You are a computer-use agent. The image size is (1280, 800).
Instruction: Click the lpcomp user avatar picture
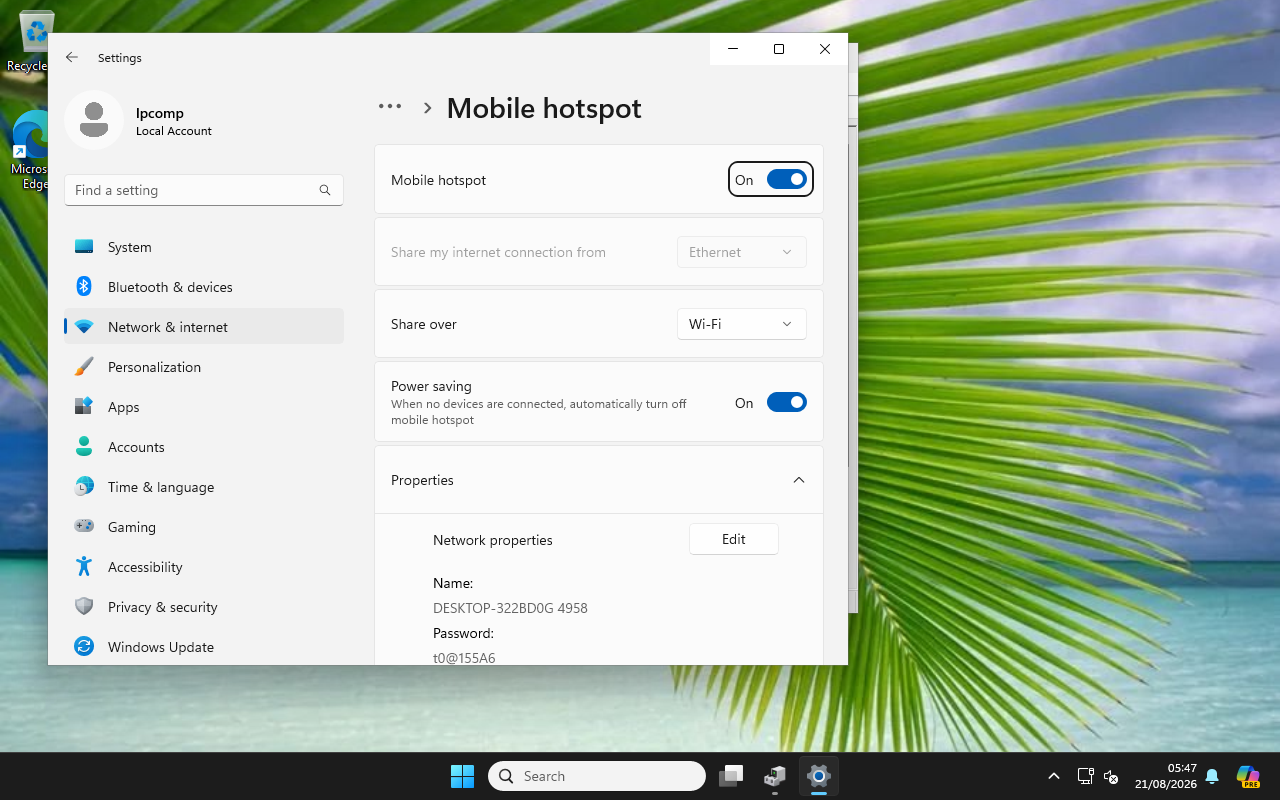tap(94, 120)
